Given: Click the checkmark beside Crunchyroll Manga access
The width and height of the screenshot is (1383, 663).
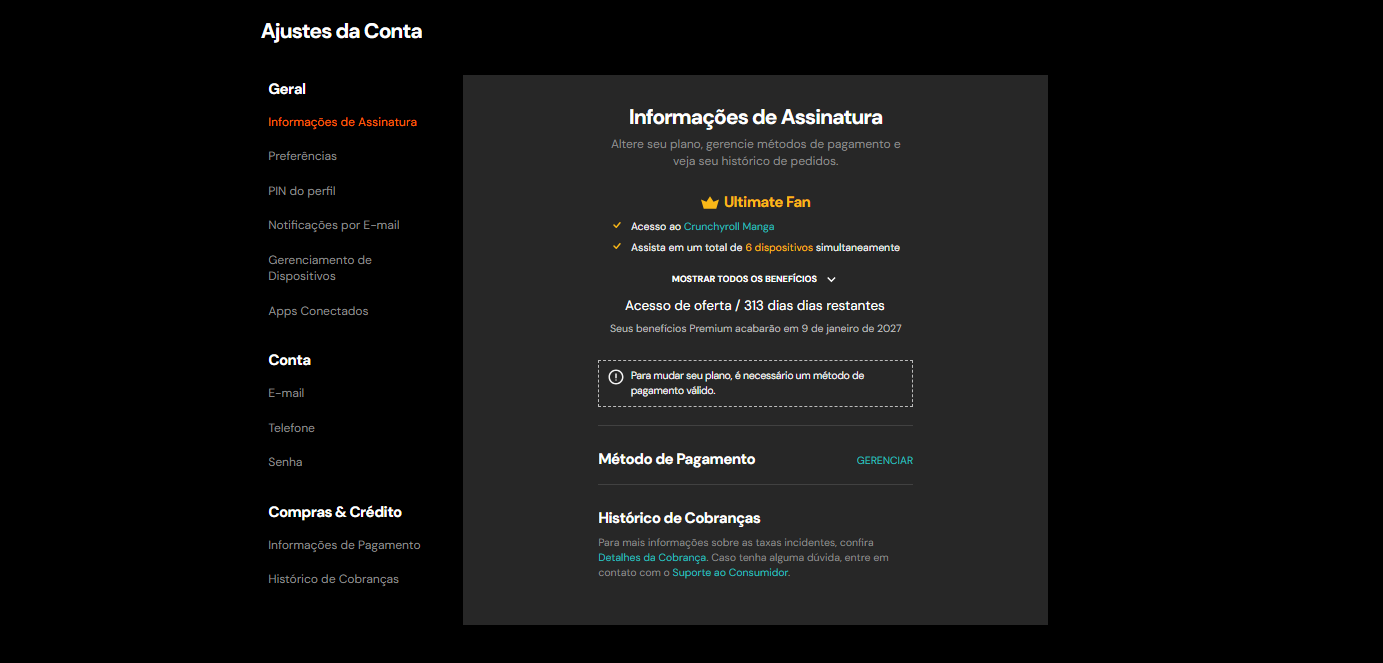Looking at the screenshot, I should tap(617, 226).
